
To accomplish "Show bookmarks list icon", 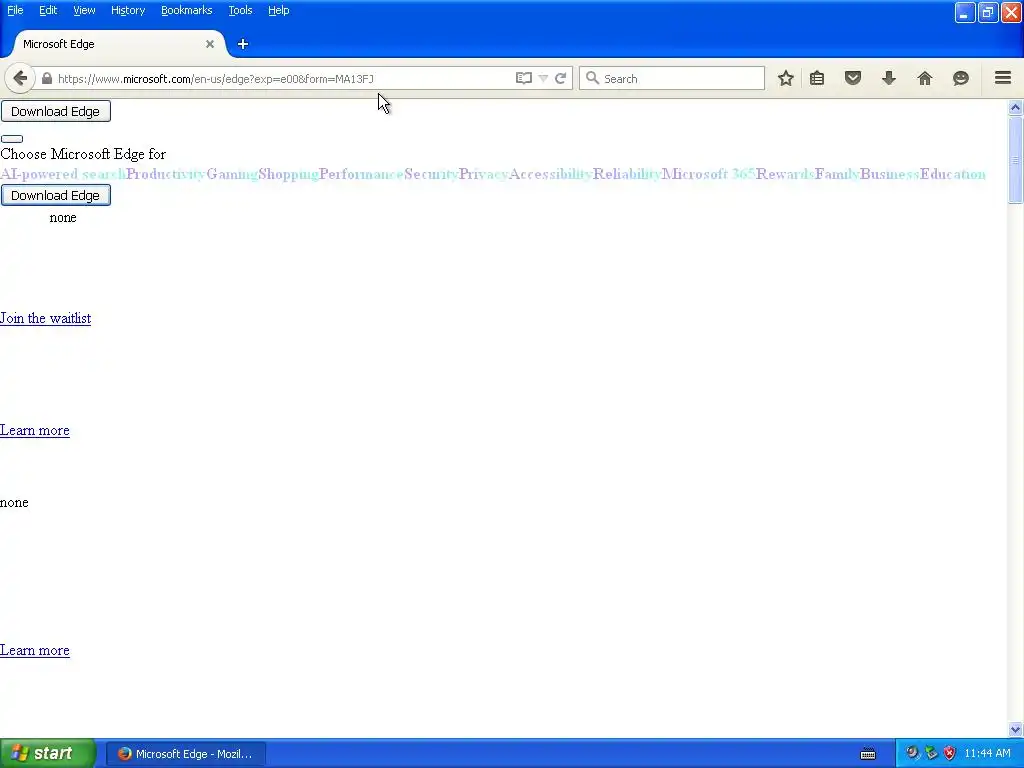I will (817, 78).
